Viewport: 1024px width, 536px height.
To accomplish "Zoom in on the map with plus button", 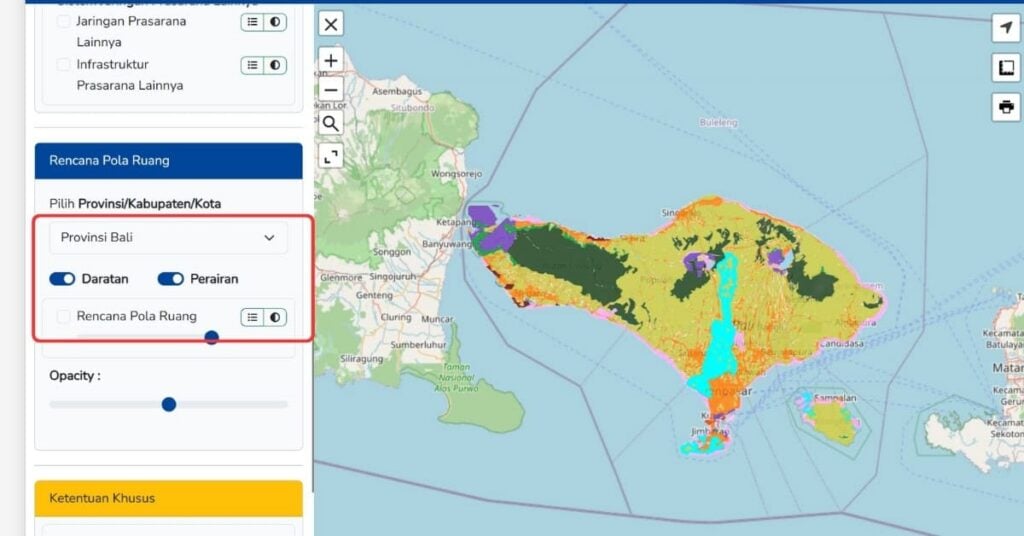I will click(331, 61).
